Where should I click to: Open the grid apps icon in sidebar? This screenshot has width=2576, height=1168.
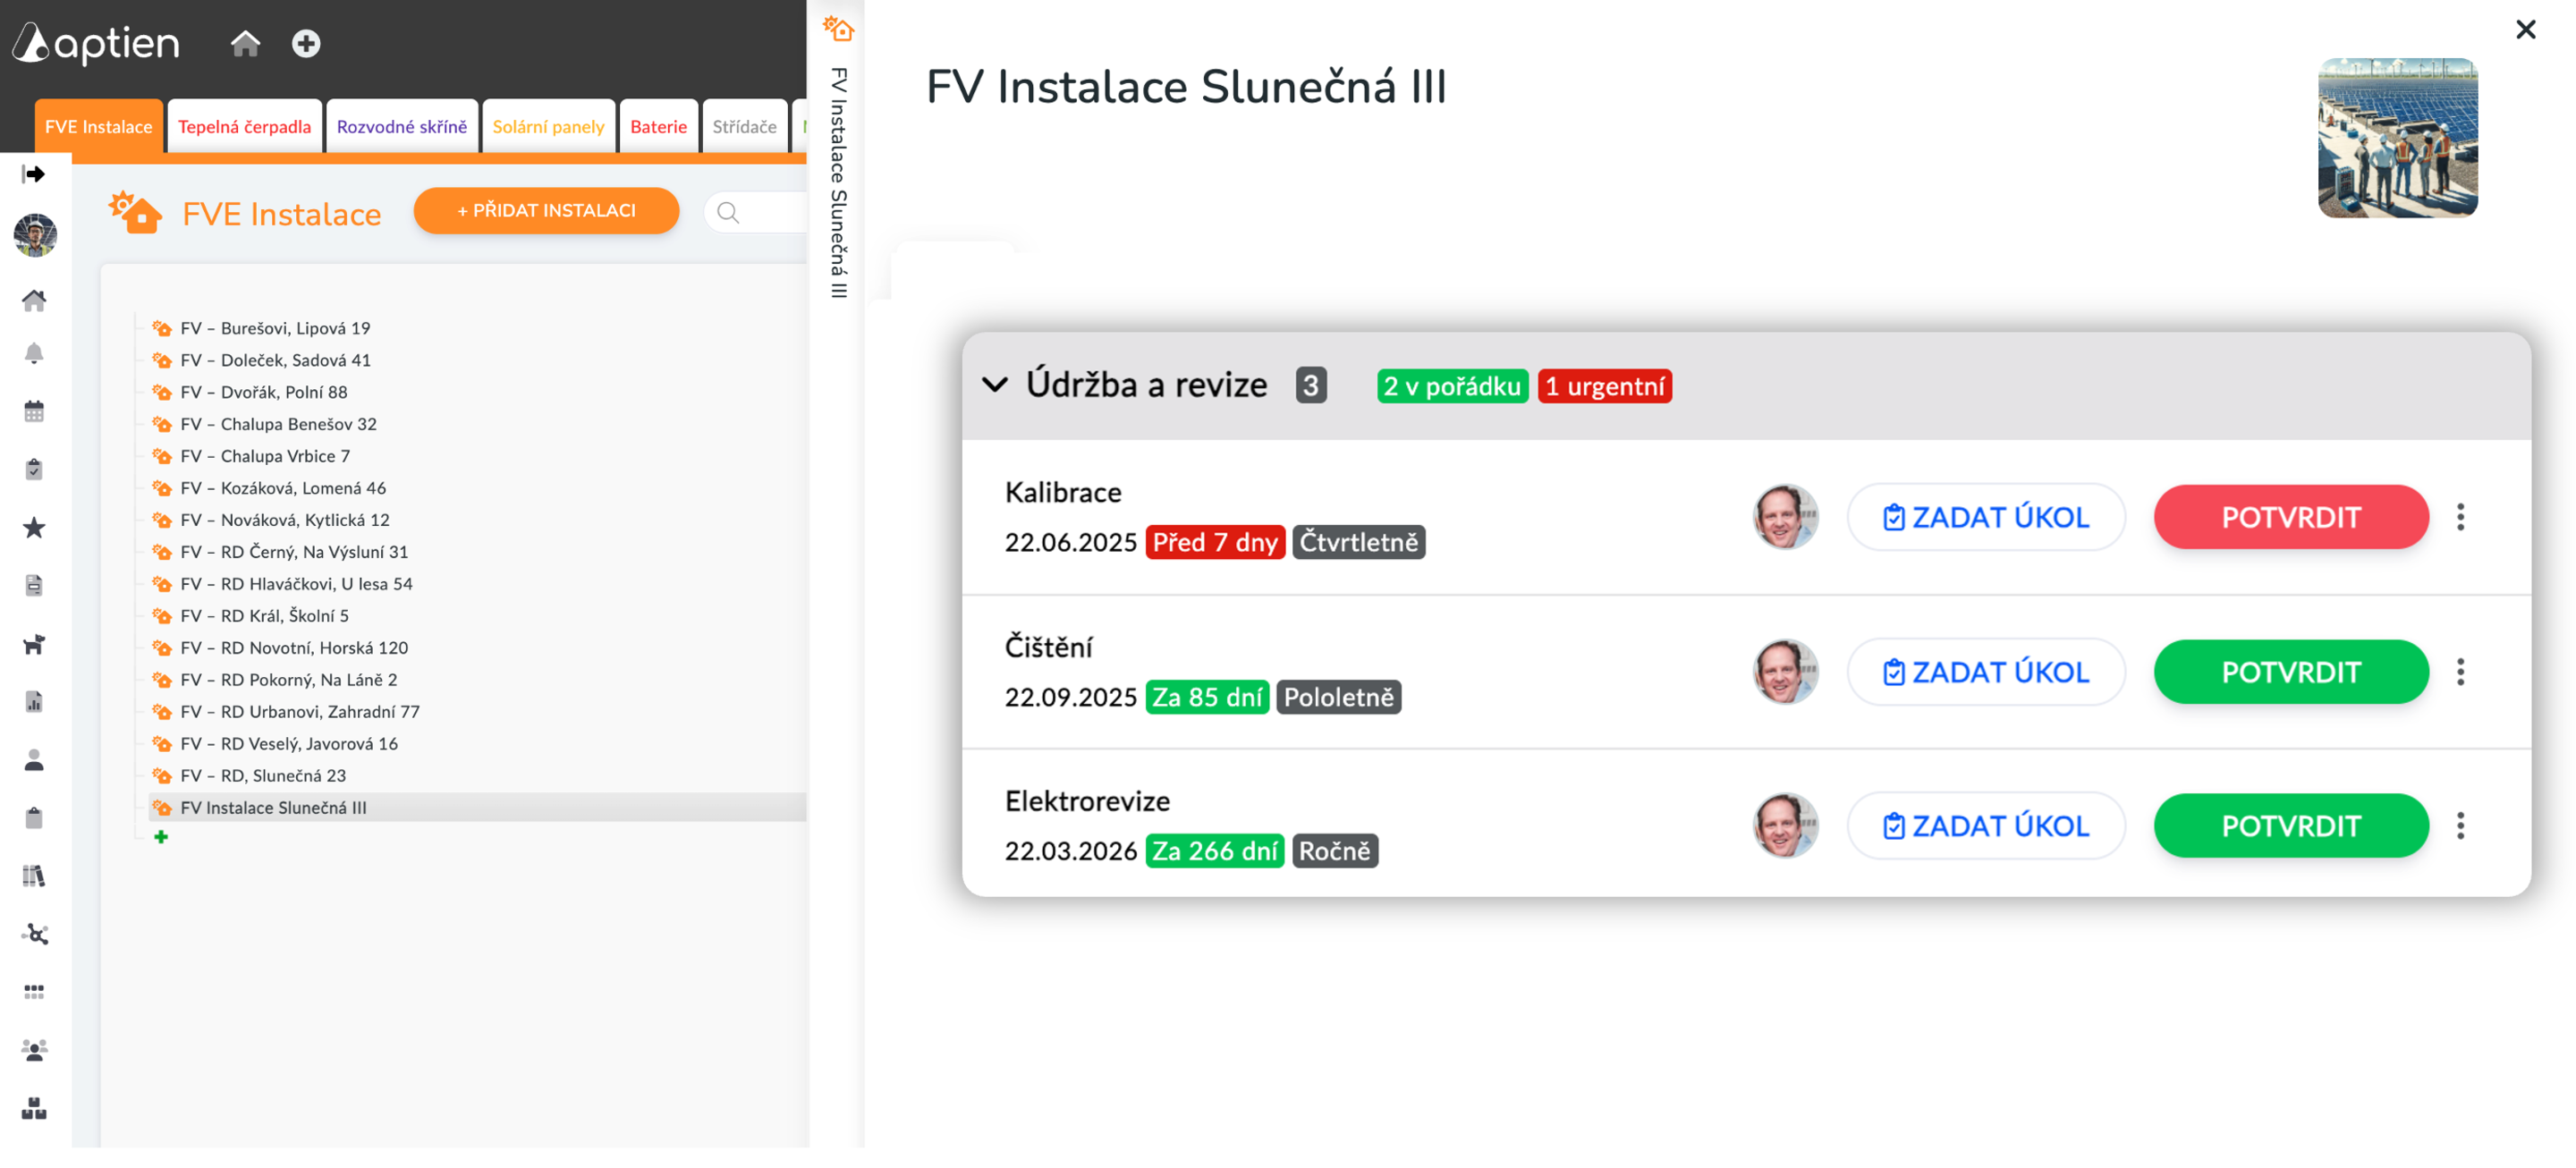click(34, 992)
